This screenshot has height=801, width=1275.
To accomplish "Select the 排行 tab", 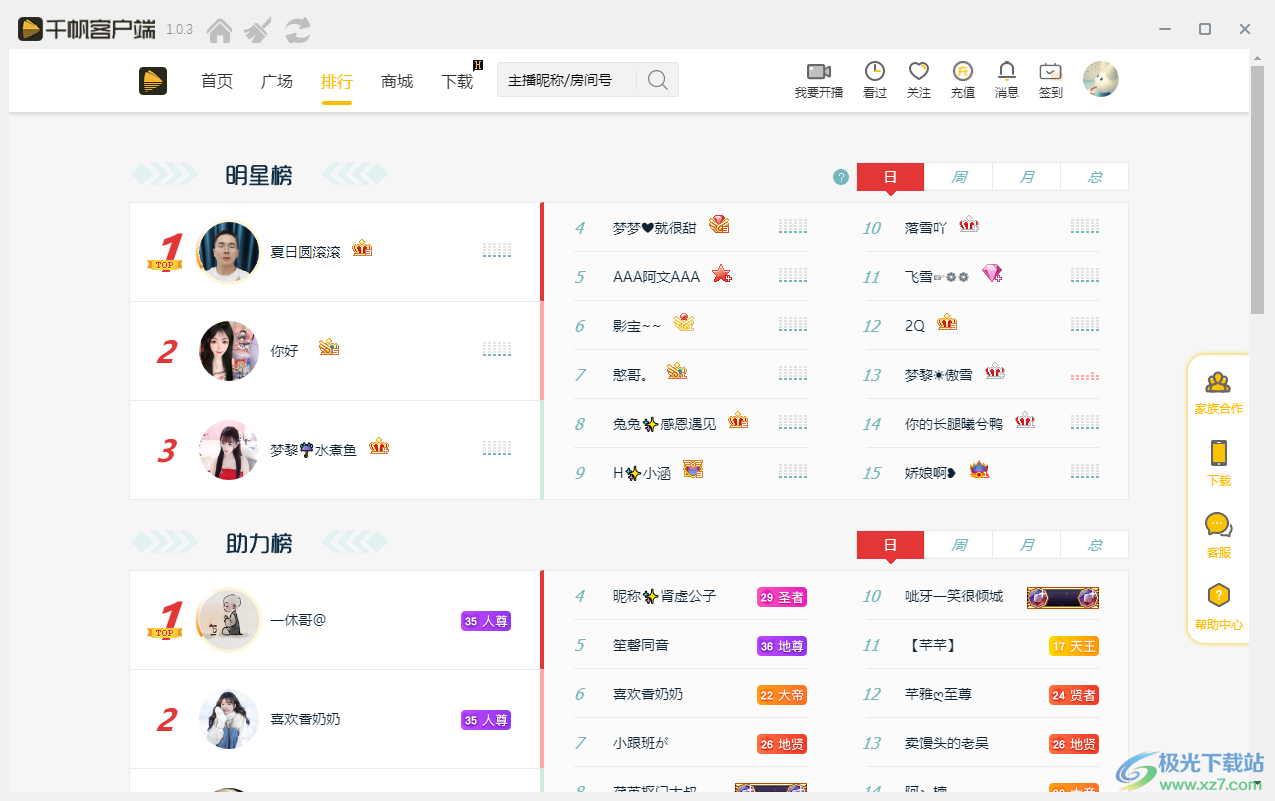I will pyautogui.click(x=337, y=81).
